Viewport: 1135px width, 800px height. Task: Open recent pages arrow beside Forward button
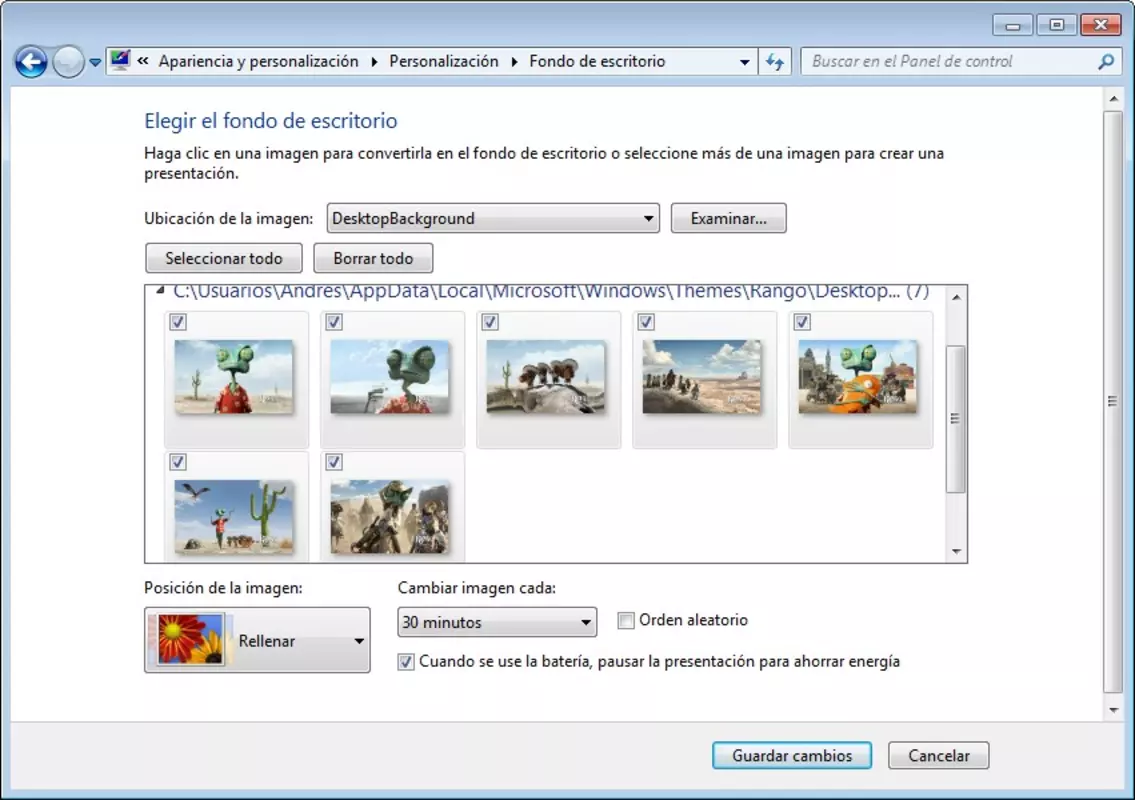point(95,62)
